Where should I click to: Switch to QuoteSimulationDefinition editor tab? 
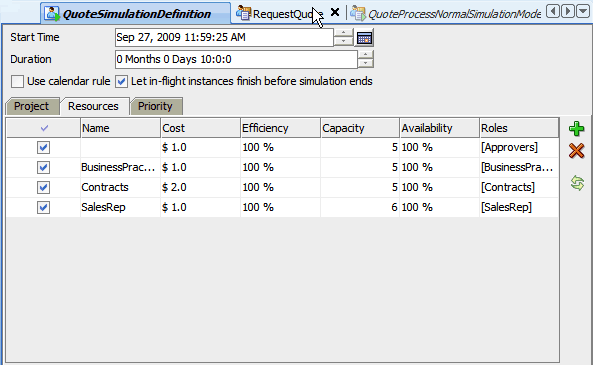coord(135,14)
